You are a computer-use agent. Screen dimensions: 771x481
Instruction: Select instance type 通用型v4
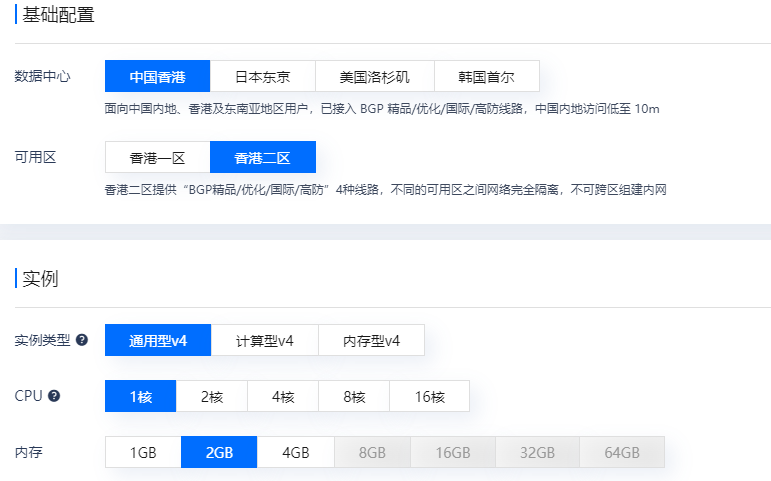click(158, 340)
